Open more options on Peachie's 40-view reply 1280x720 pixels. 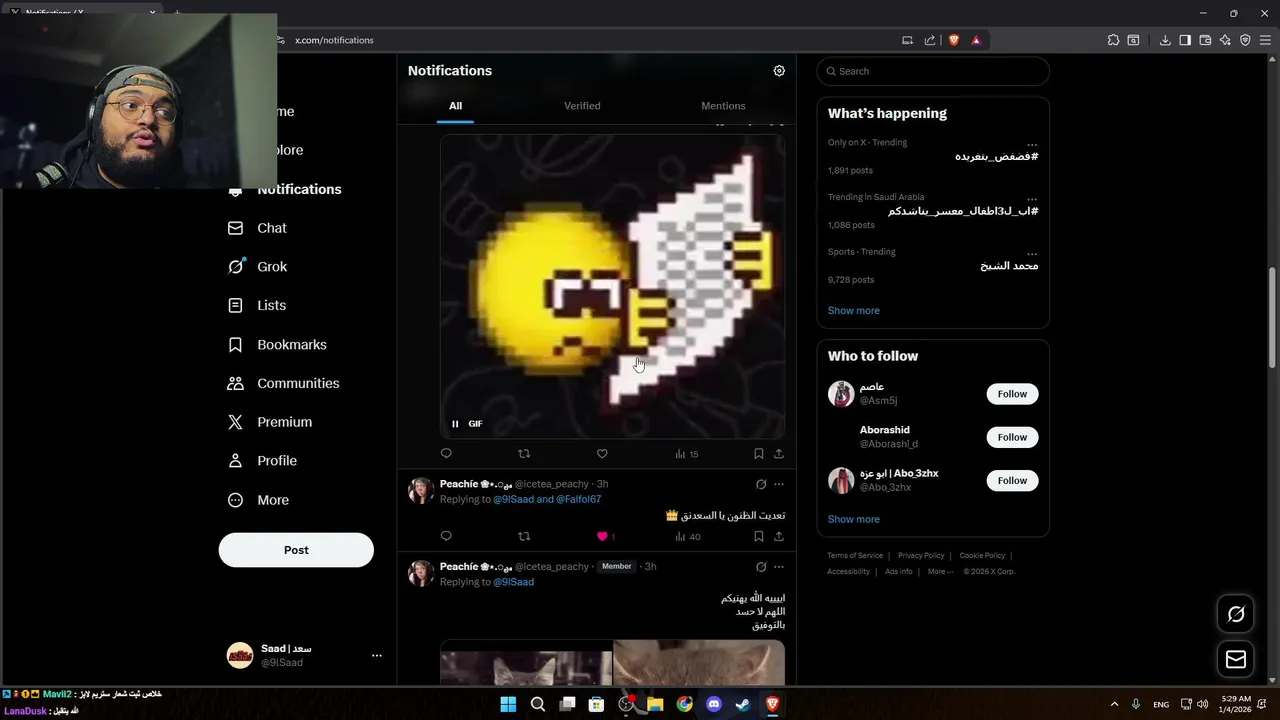(779, 484)
